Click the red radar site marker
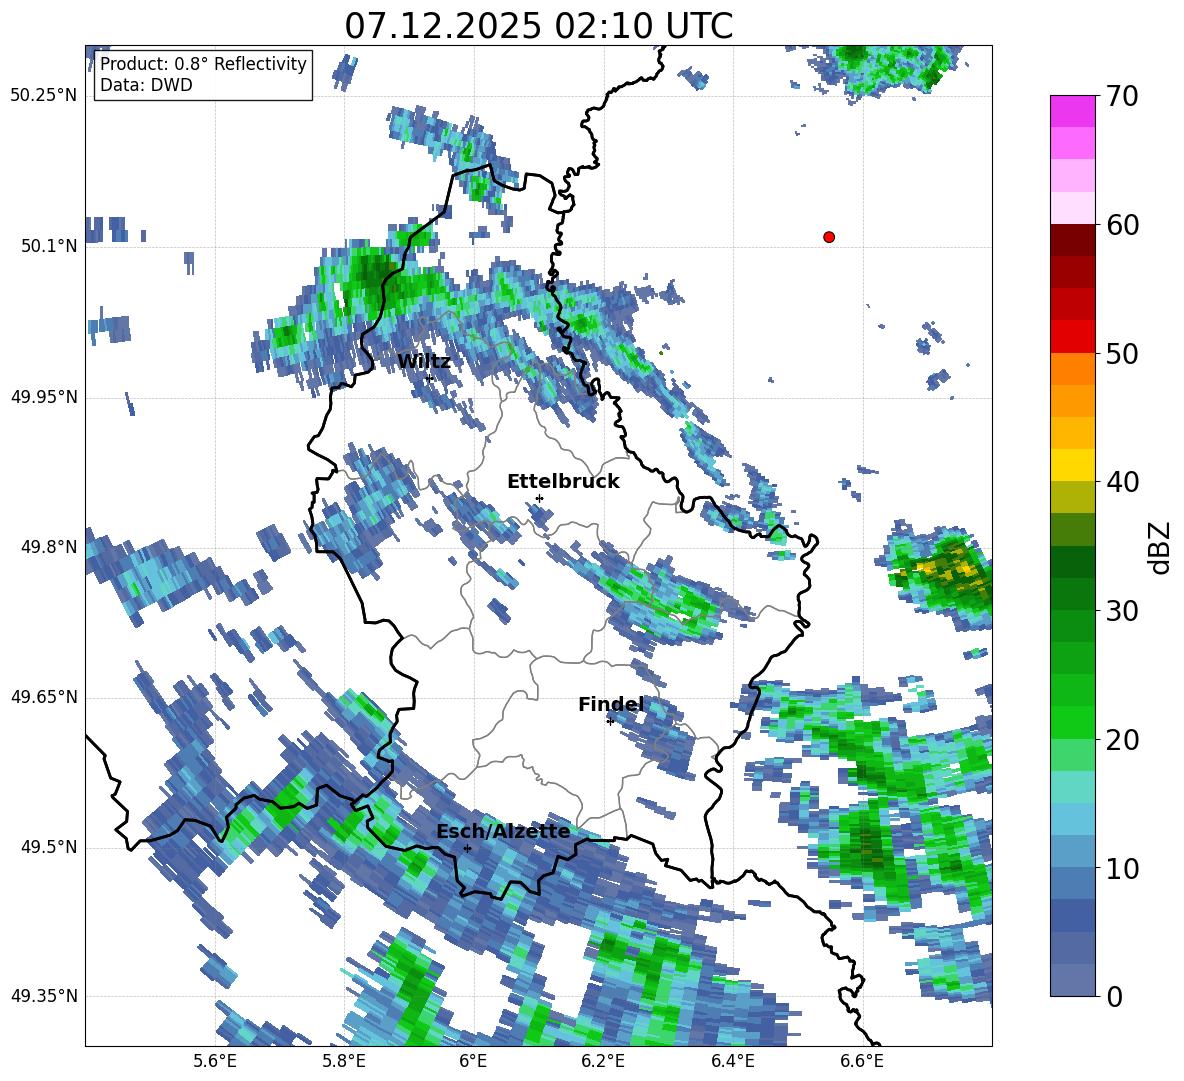 click(x=829, y=237)
